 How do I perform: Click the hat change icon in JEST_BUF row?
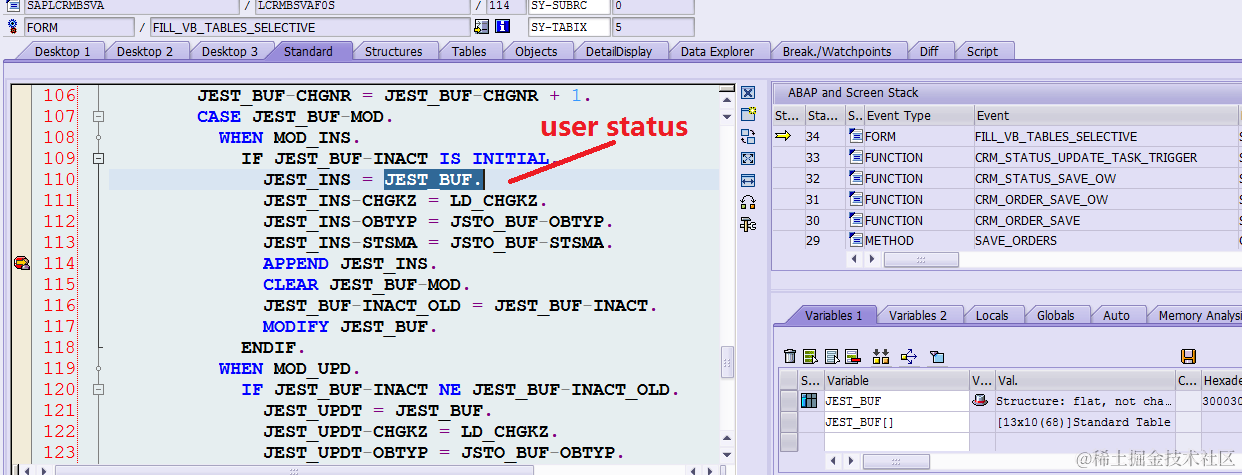pyautogui.click(x=981, y=401)
